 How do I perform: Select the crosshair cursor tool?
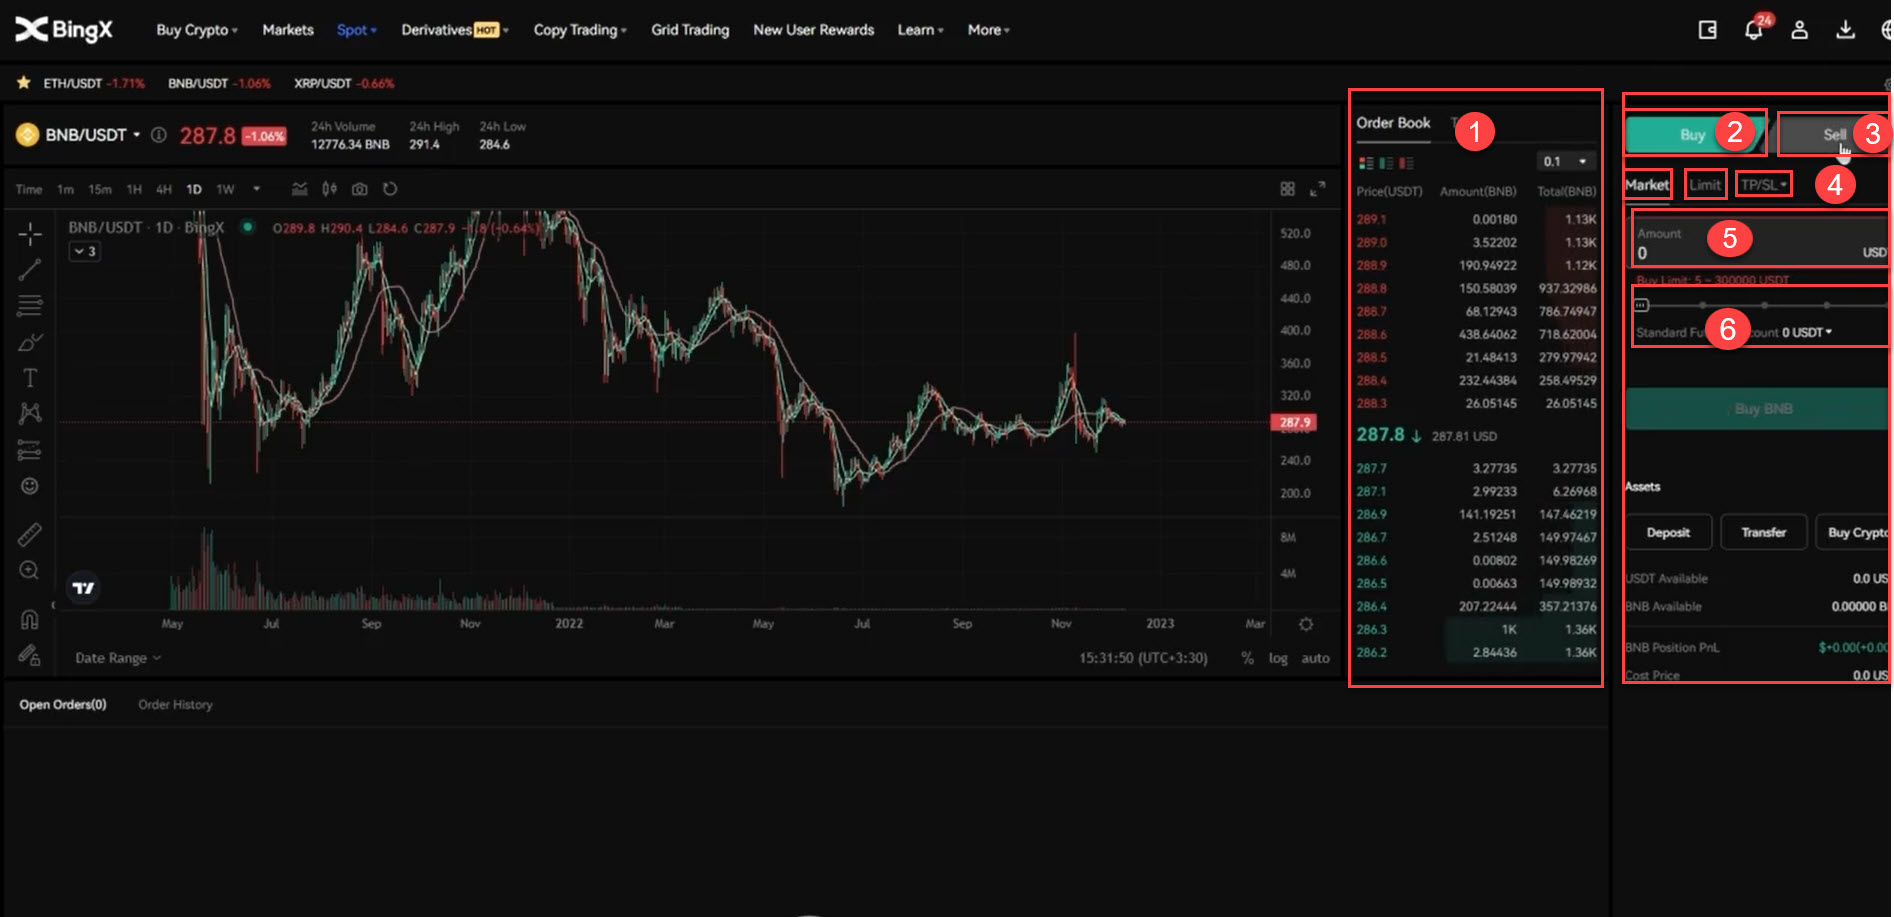[30, 234]
